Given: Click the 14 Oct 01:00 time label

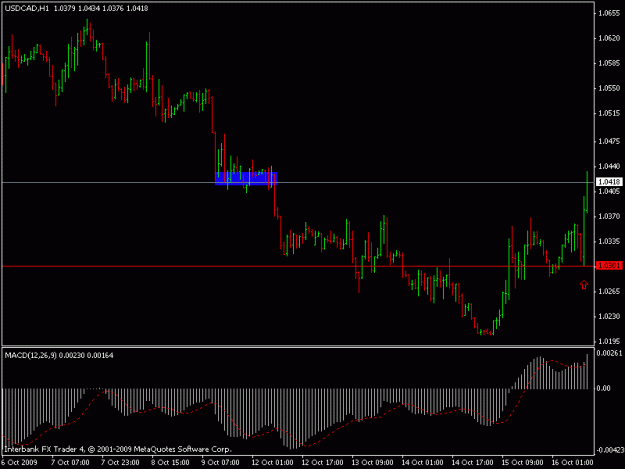Looking at the screenshot, I should [x=423, y=463].
